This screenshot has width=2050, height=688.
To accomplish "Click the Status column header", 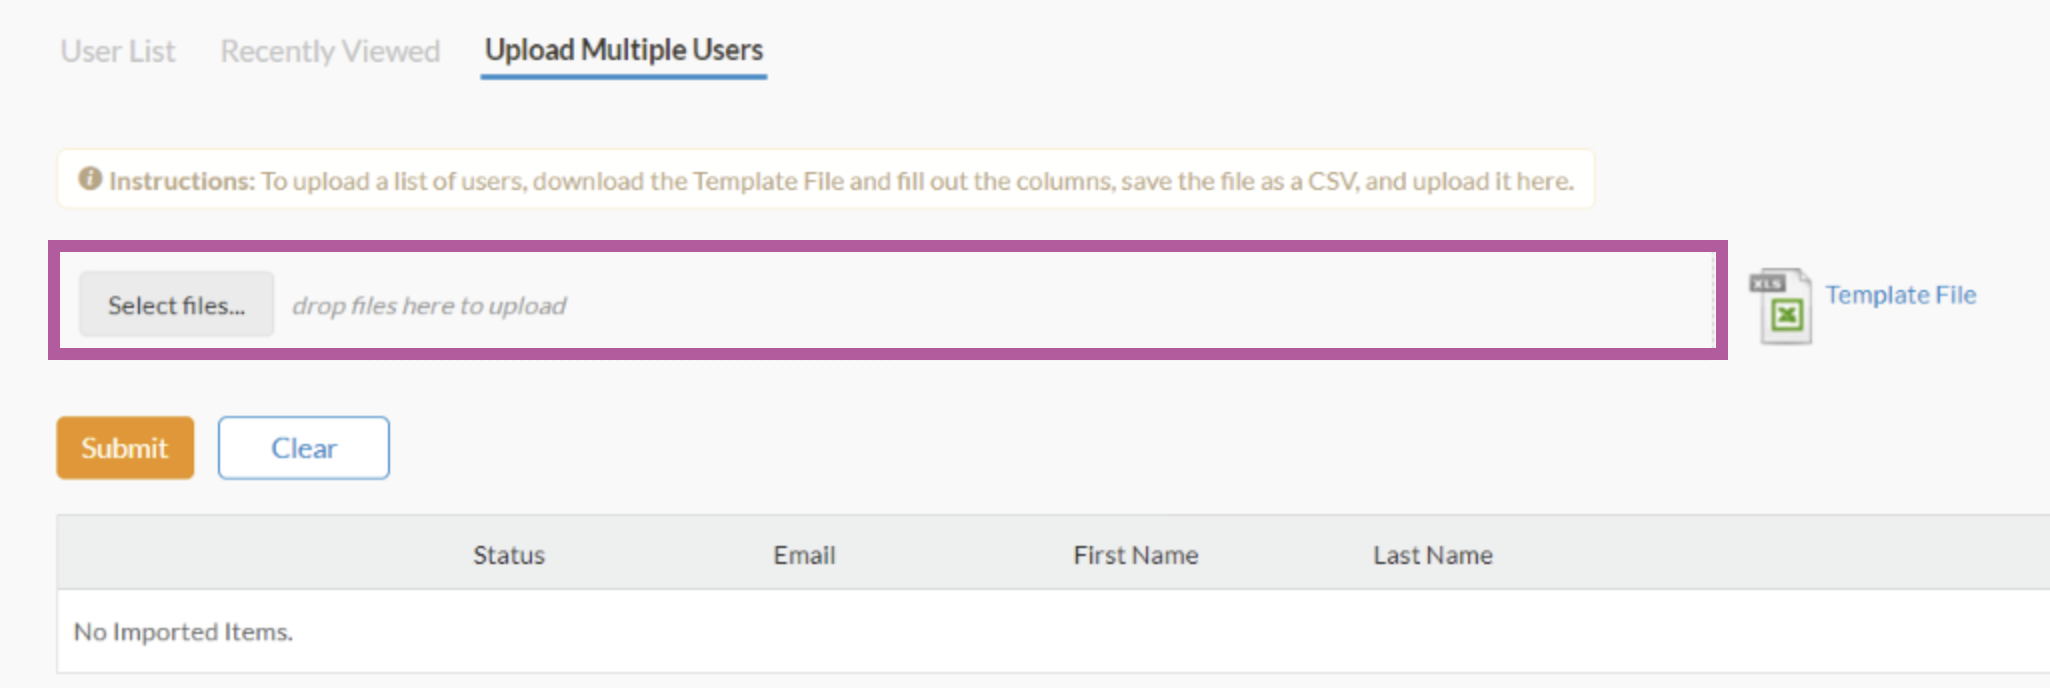I will click(x=509, y=555).
